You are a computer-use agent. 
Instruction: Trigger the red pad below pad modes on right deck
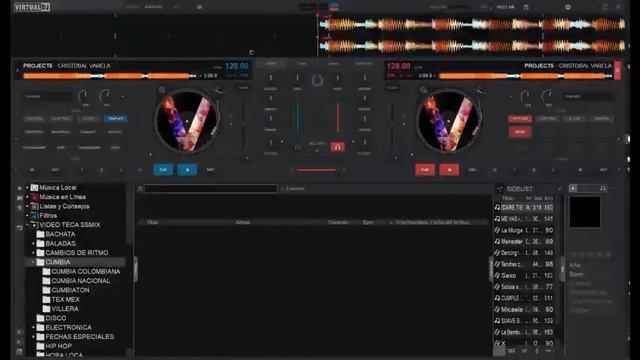[520, 132]
